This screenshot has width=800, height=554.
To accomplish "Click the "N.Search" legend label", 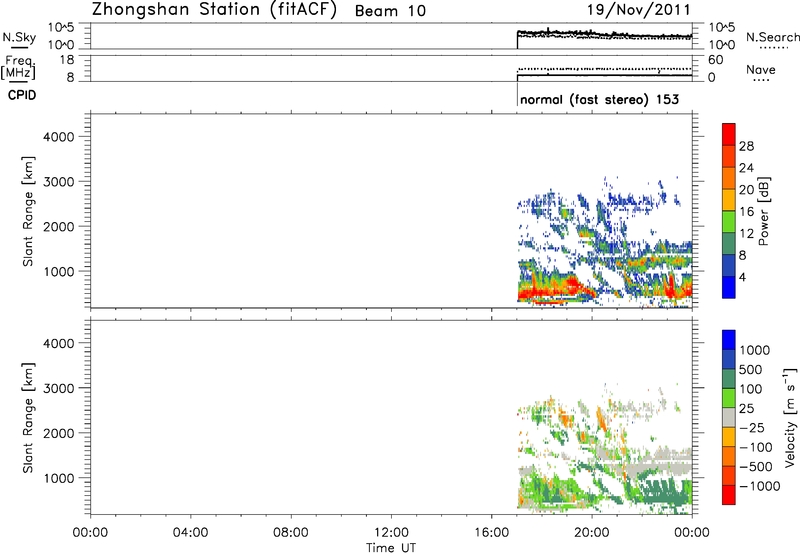I will coord(772,37).
